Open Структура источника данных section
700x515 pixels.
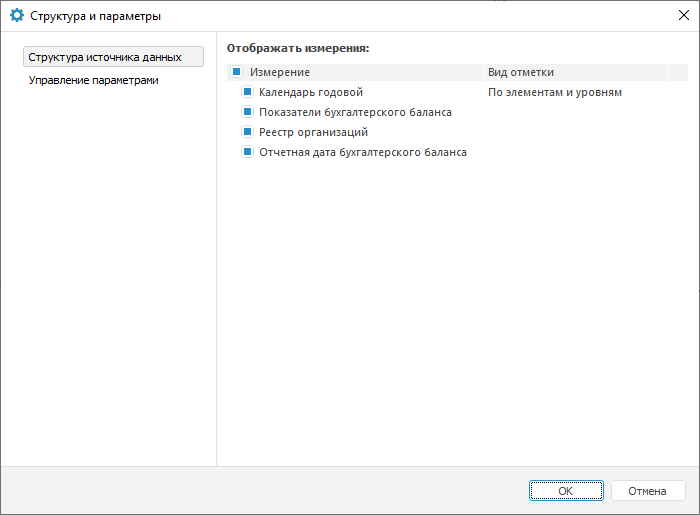(x=113, y=57)
